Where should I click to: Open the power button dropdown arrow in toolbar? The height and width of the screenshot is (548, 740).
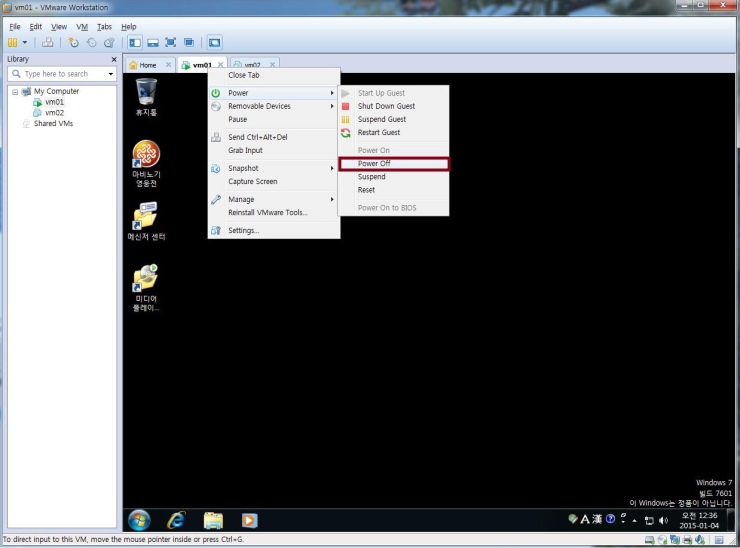click(25, 42)
